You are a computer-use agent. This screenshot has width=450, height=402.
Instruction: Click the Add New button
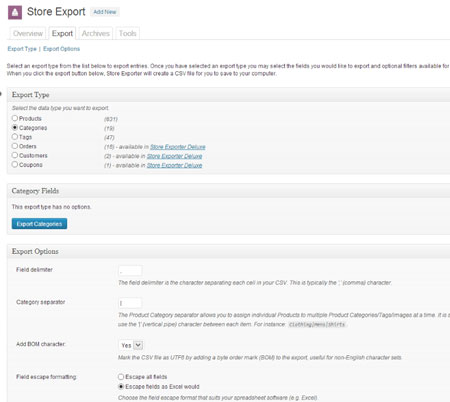coord(105,12)
